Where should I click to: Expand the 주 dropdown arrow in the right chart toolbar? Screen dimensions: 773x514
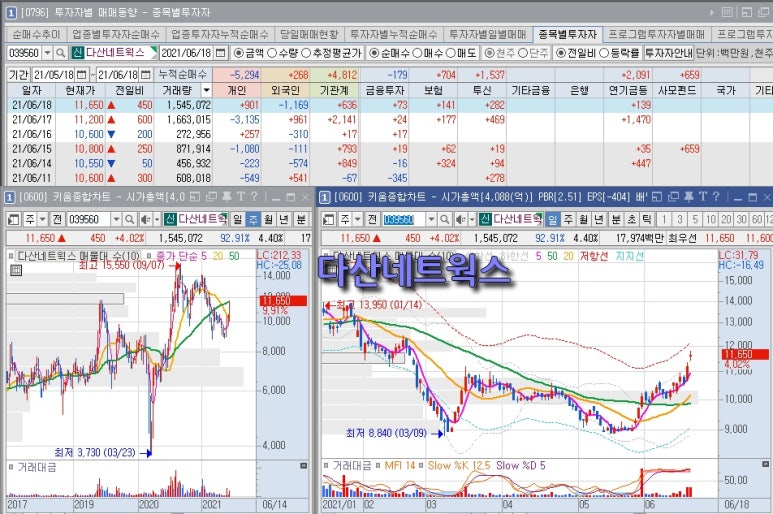(x=357, y=219)
